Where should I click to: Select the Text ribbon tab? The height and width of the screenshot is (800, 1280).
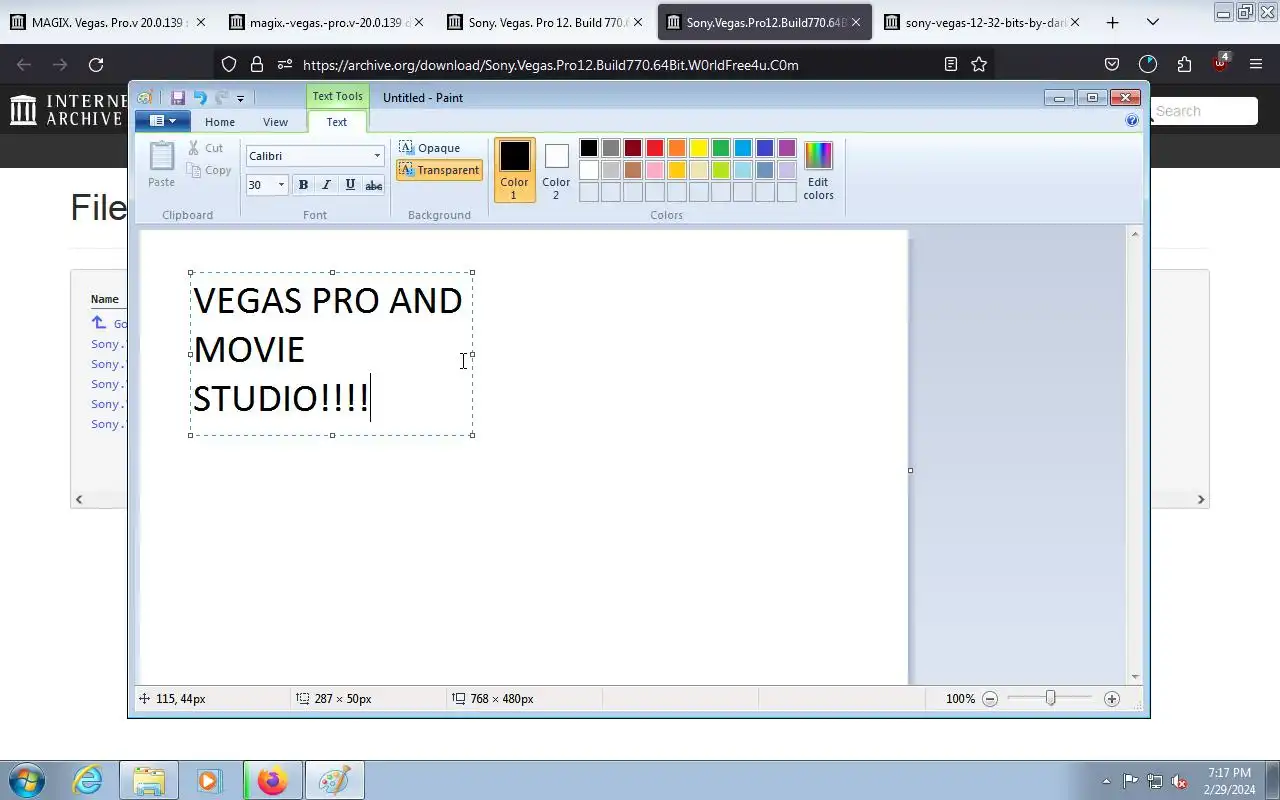coord(337,122)
